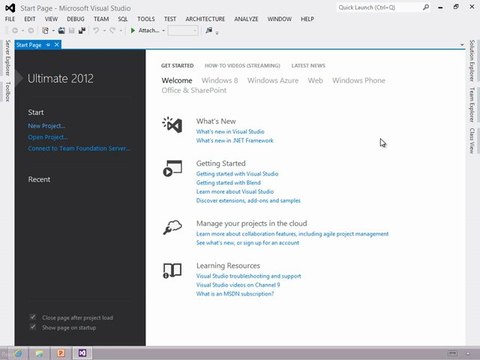The height and width of the screenshot is (360, 480).
Task: Open Getting started with Blend link
Action: (228, 183)
